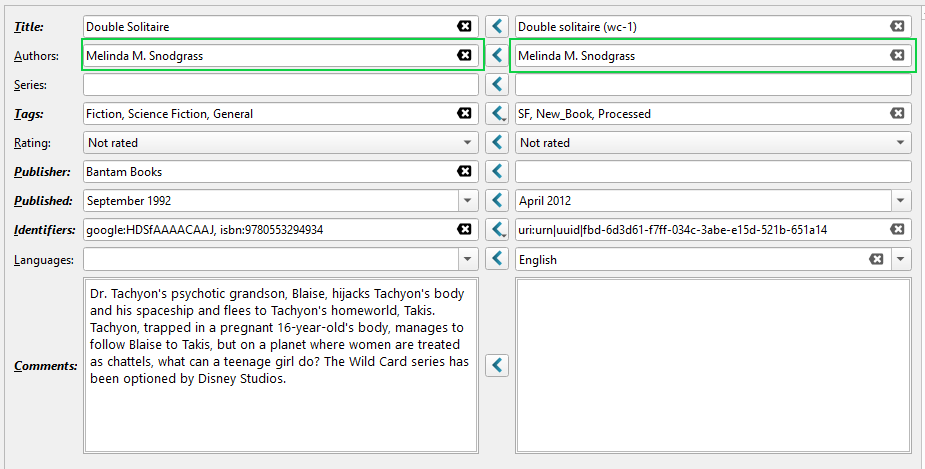Click the 'Identifiers:' label
The height and width of the screenshot is (469, 925).
(44, 230)
